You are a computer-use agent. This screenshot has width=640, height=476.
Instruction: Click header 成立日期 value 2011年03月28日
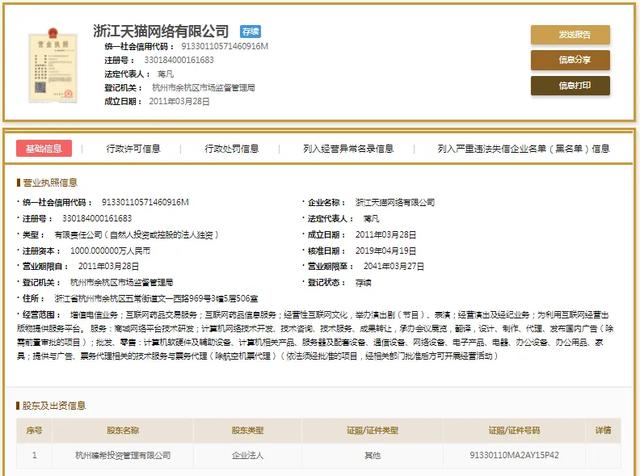tap(179, 101)
